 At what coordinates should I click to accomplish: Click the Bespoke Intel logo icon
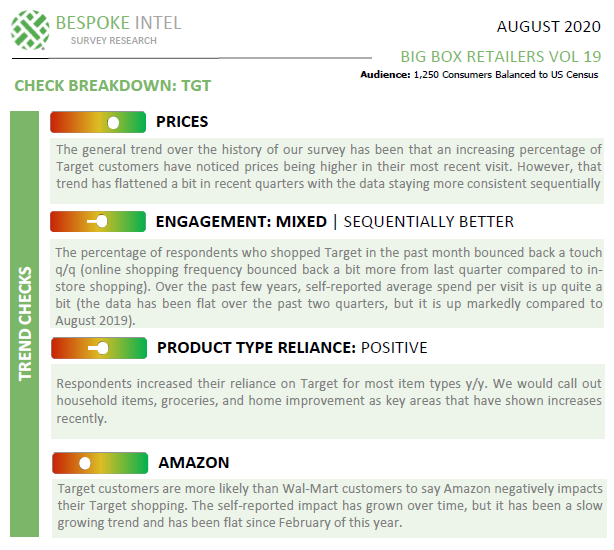[30, 30]
